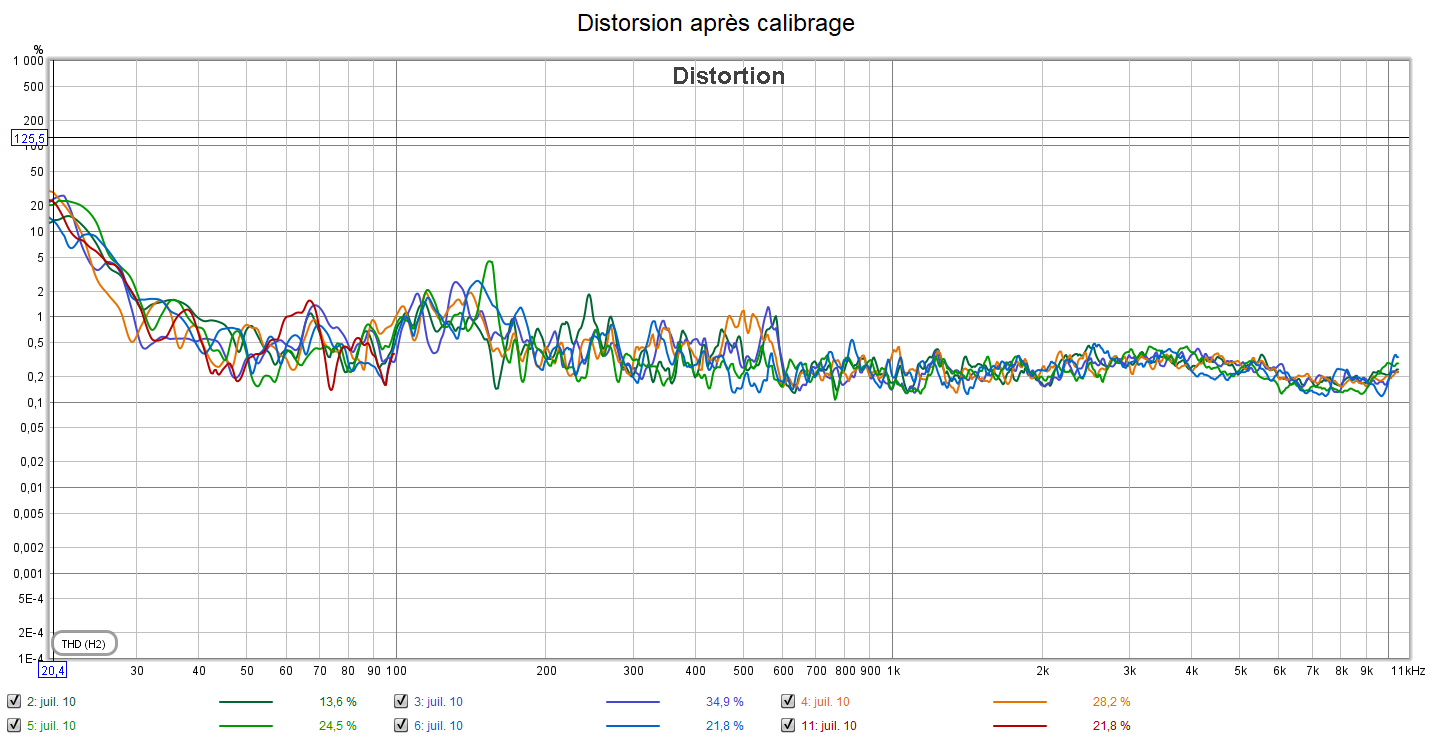Click the 20,4 frequency cursor value box
1433x740 pixels.
coord(53,670)
